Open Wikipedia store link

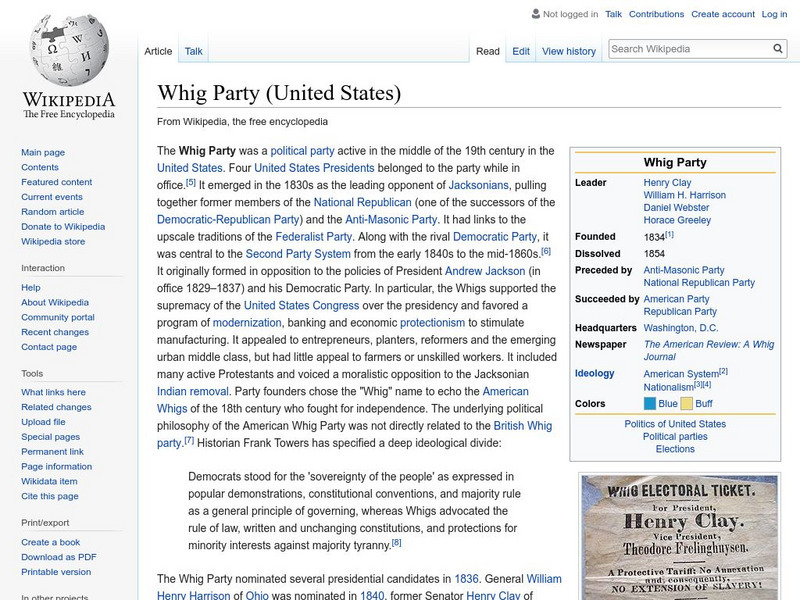53,241
